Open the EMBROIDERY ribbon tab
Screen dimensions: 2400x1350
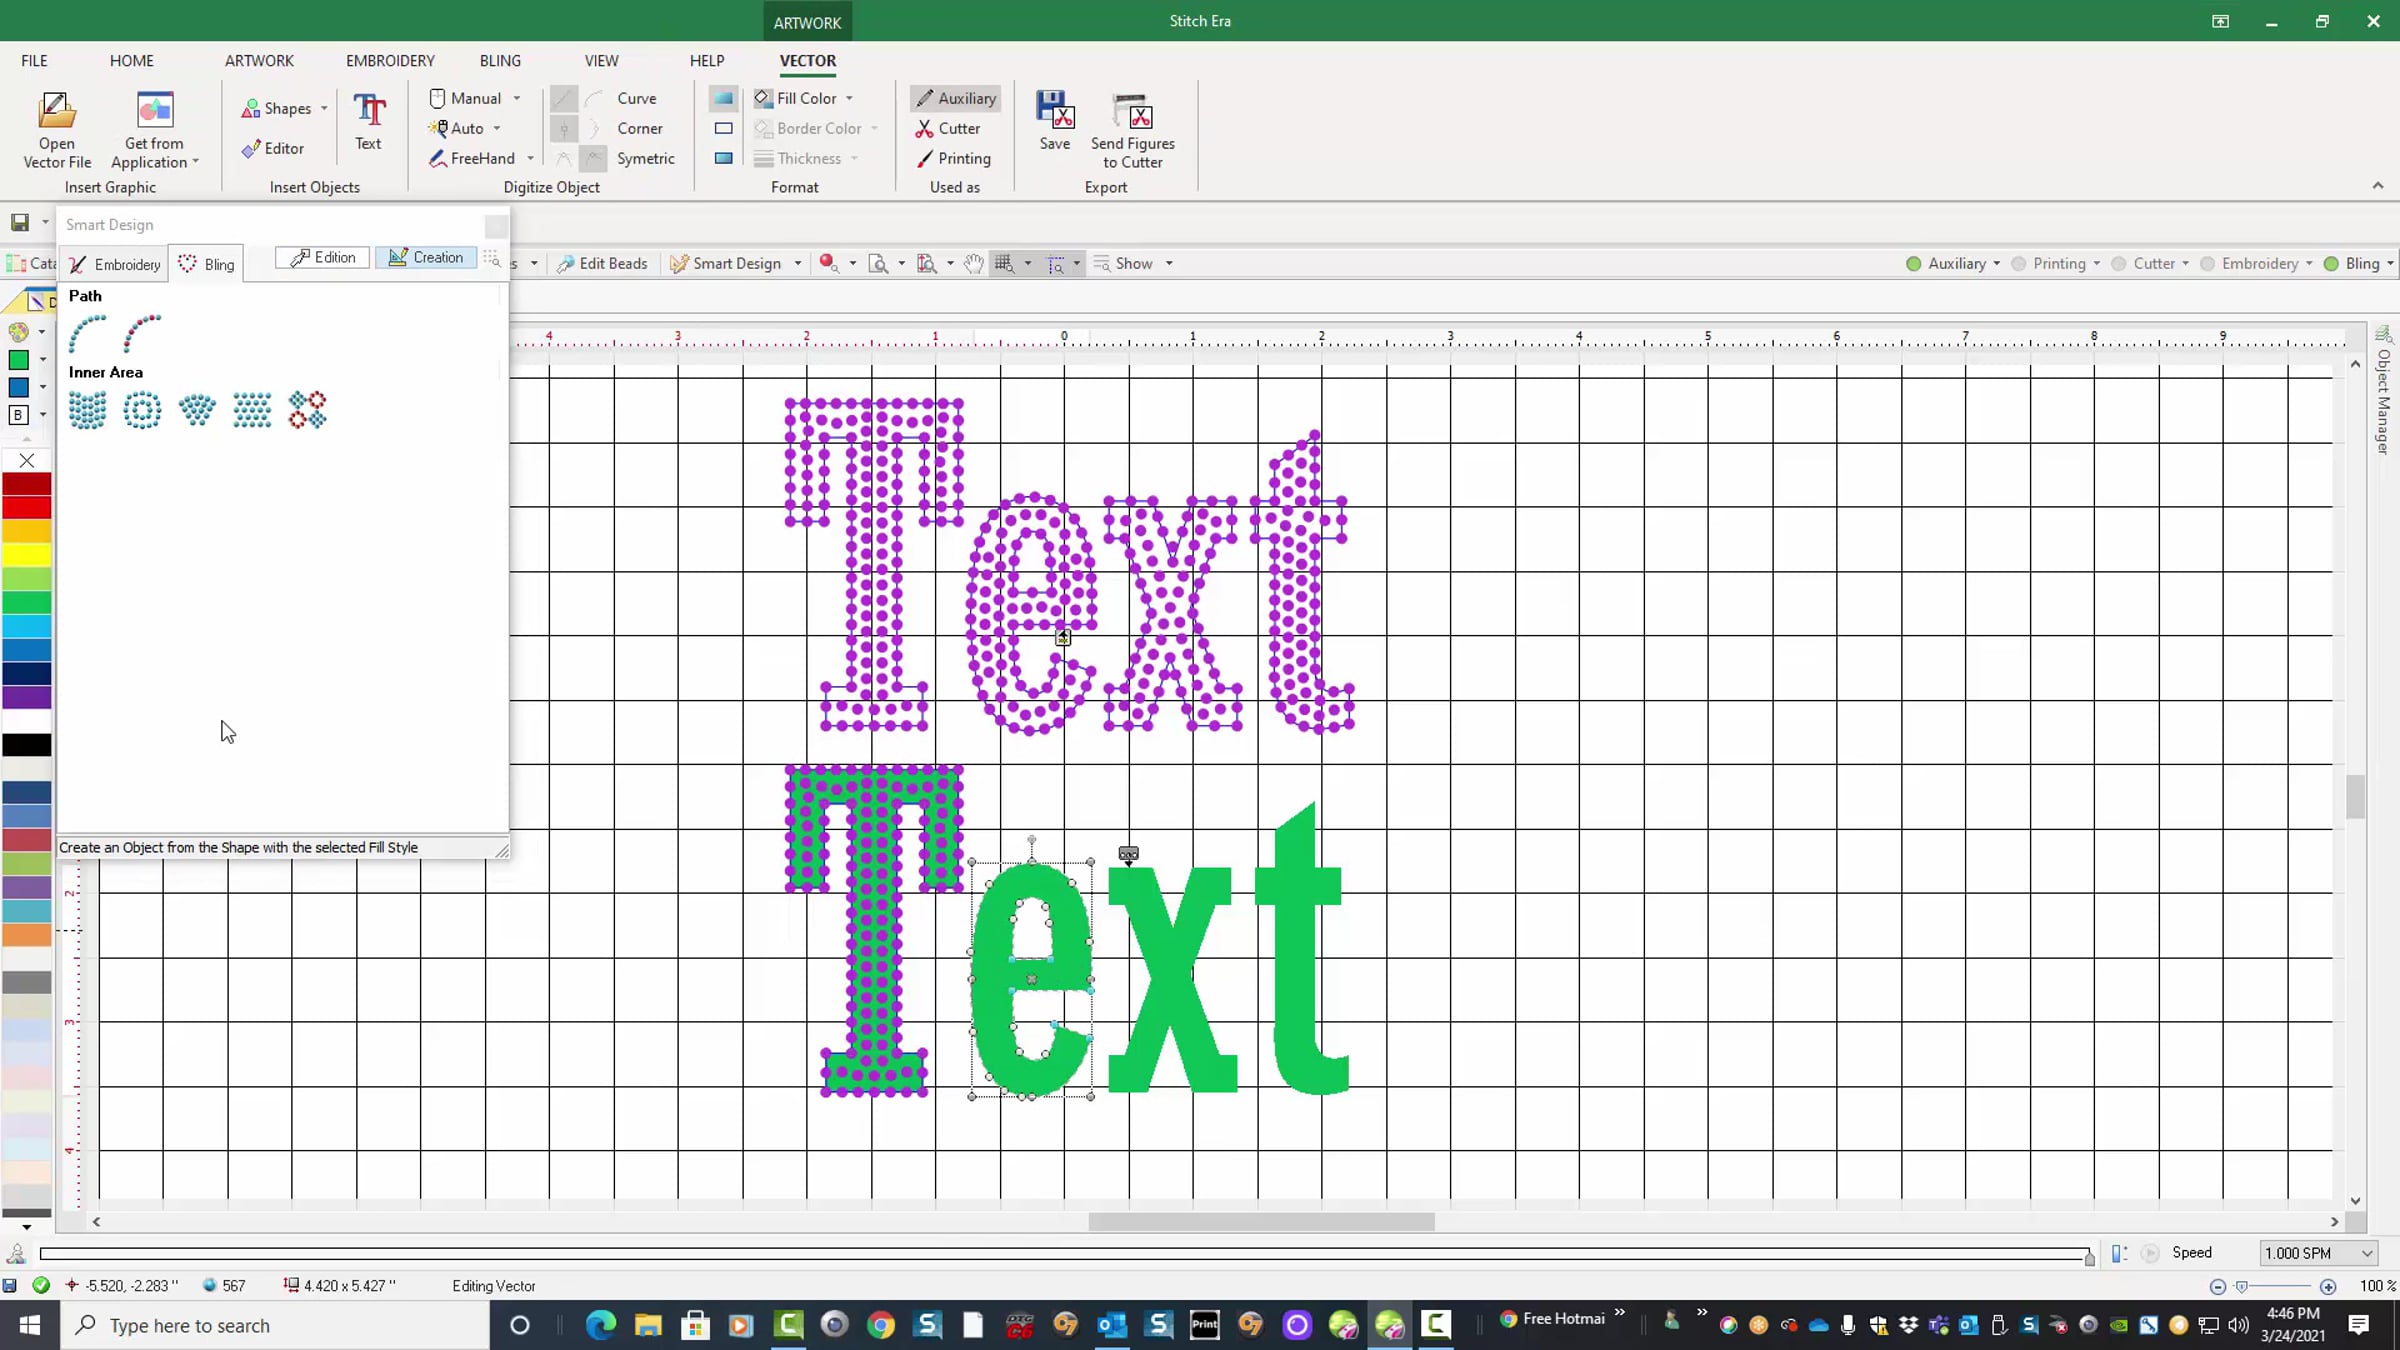click(x=390, y=60)
